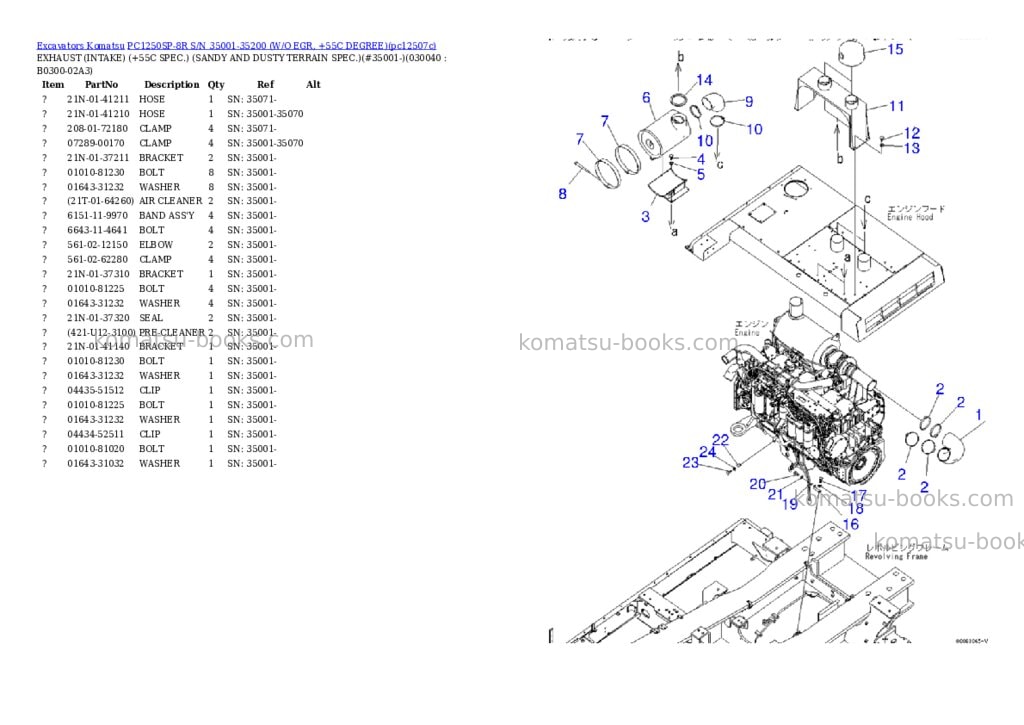Click the Item column header

pyautogui.click(x=53, y=85)
